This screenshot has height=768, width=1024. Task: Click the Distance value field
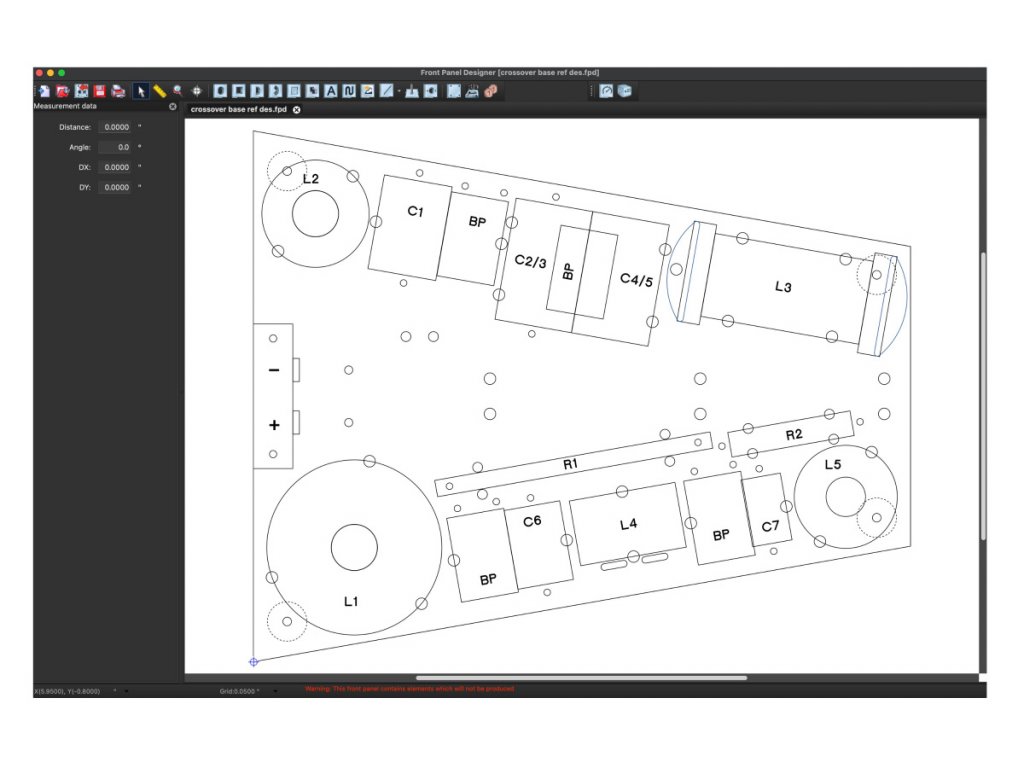click(115, 127)
